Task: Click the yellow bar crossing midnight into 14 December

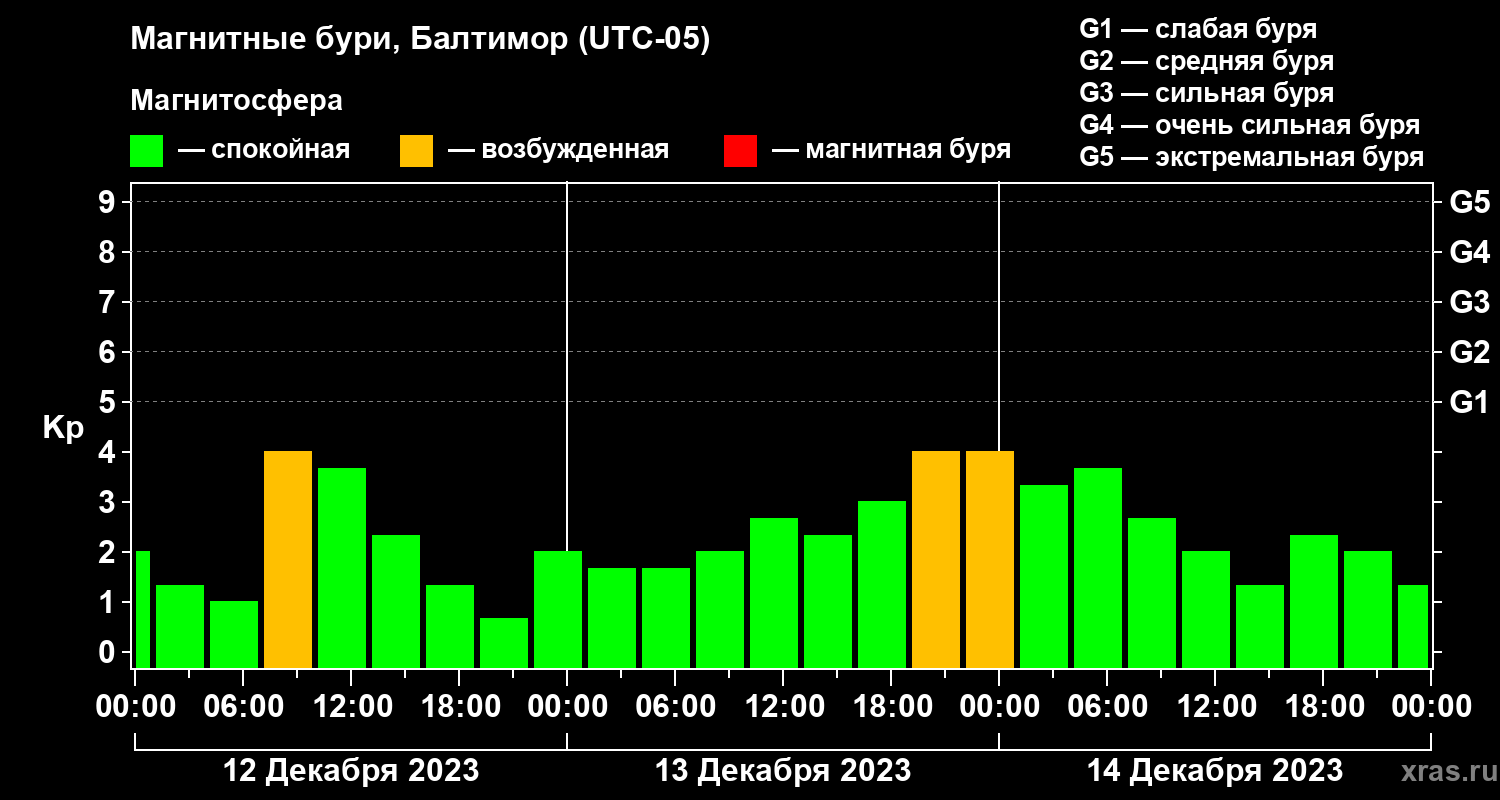Action: tap(990, 559)
